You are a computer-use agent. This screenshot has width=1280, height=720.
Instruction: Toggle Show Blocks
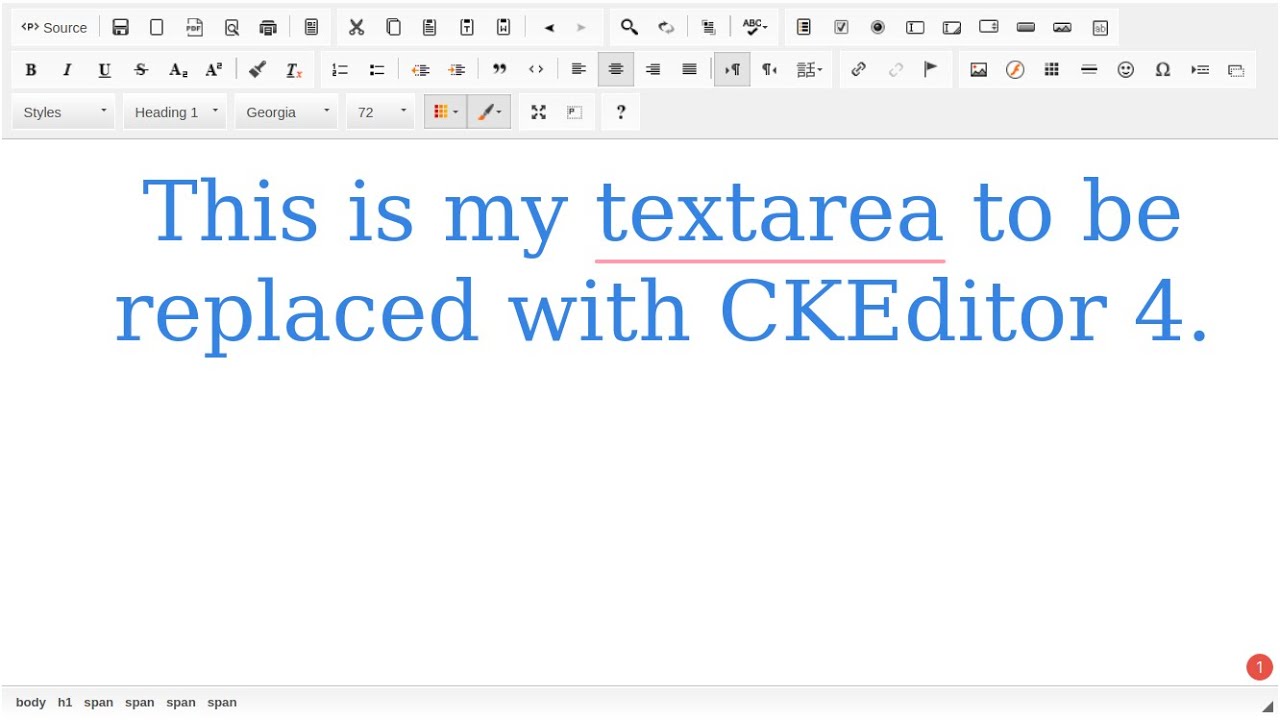coord(574,112)
